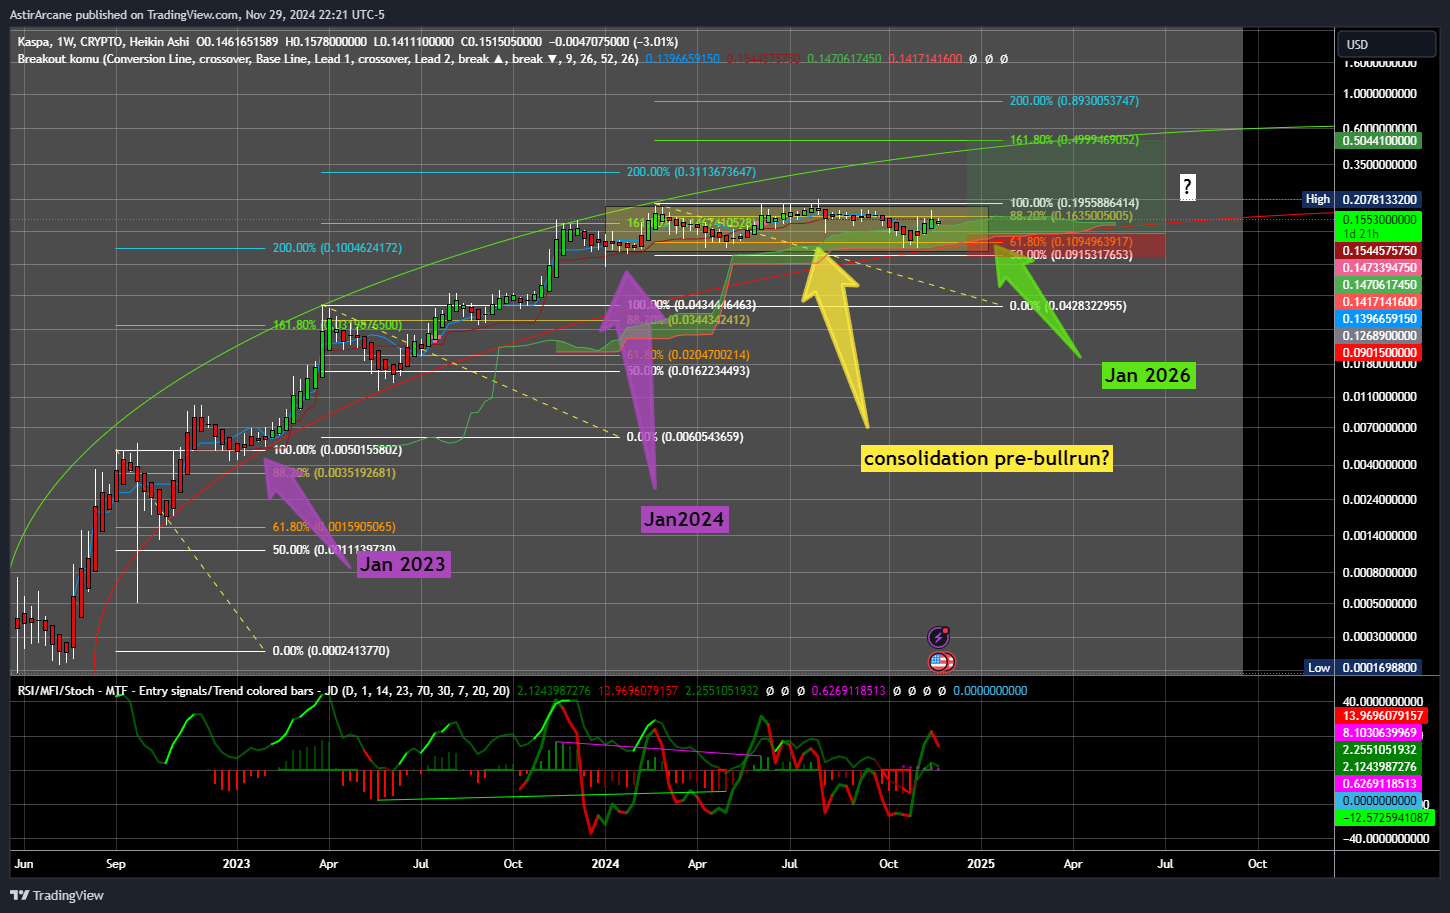Click the 200.00% (0.1004624172) Fibonacci label

(337, 248)
